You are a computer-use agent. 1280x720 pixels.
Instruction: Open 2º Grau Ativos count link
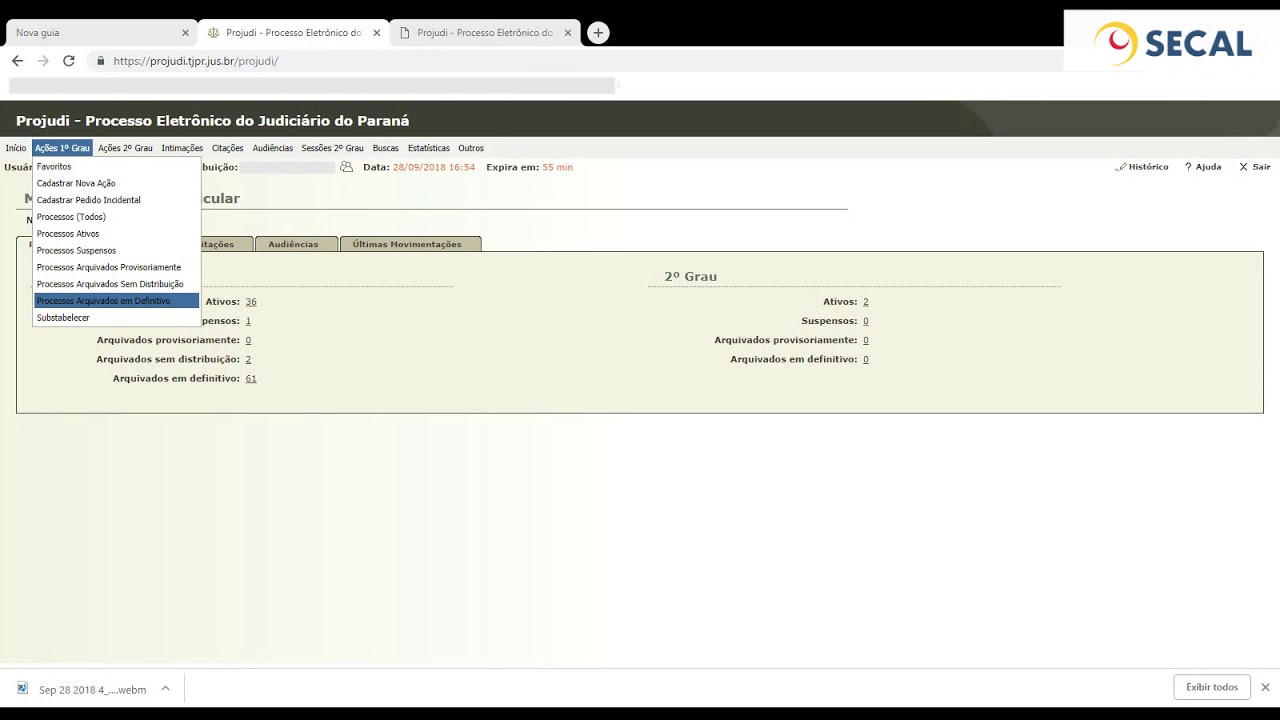tap(866, 302)
